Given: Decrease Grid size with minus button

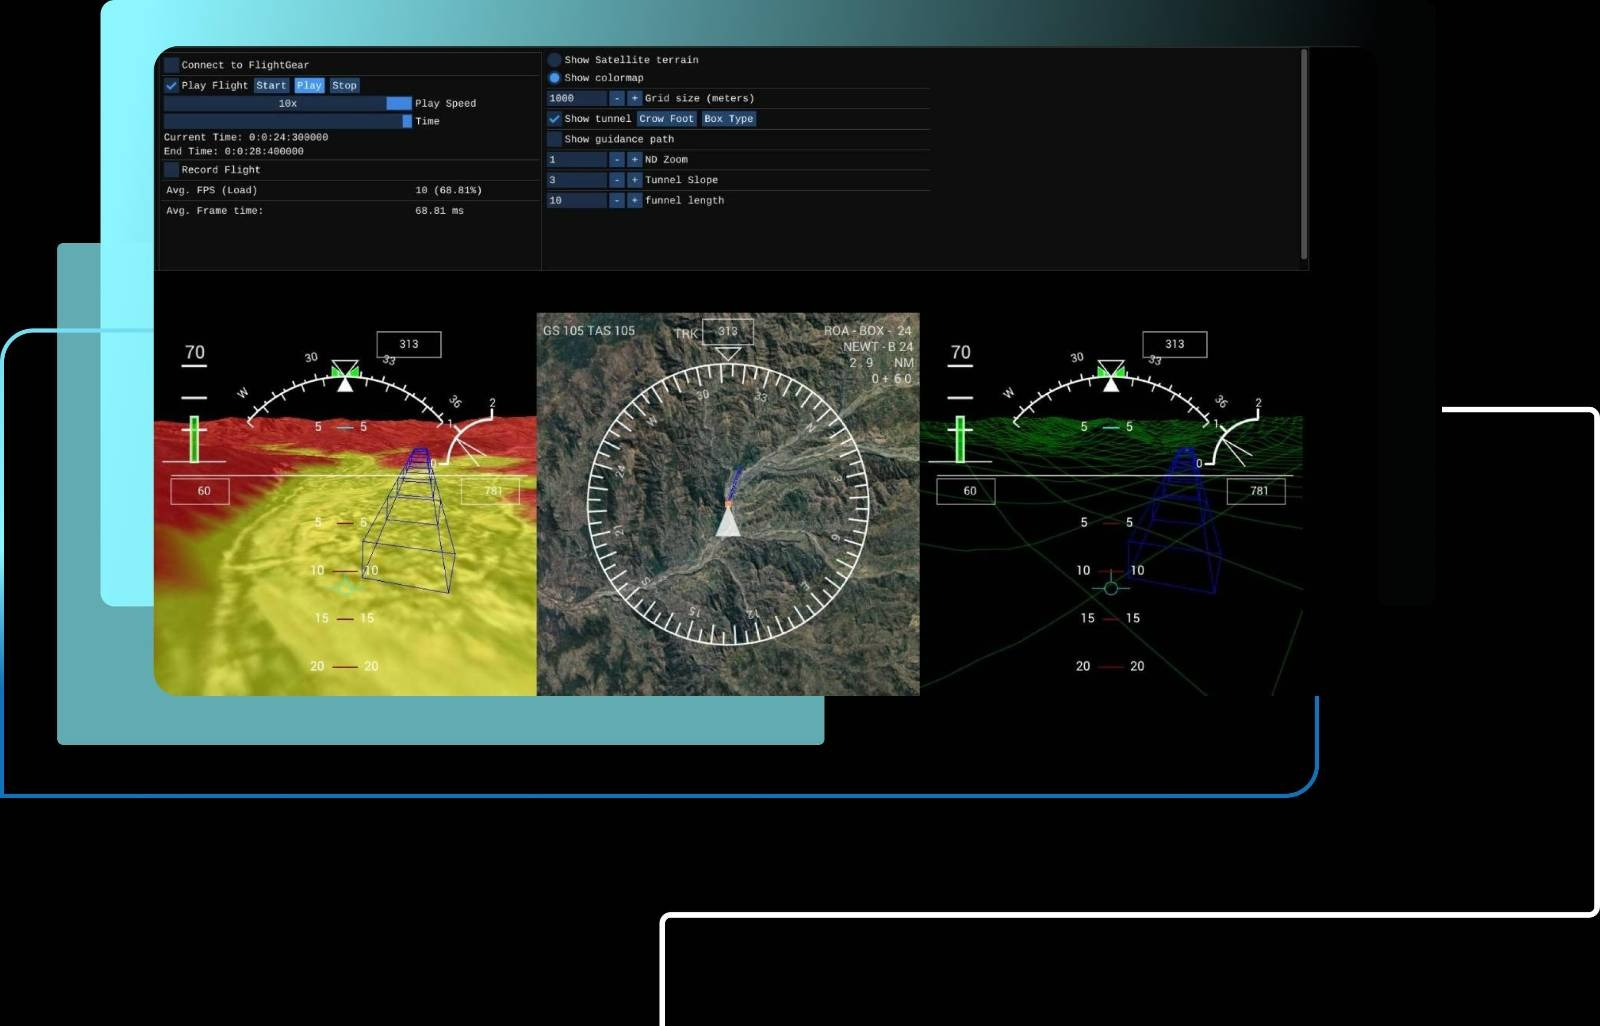Looking at the screenshot, I should [x=617, y=98].
